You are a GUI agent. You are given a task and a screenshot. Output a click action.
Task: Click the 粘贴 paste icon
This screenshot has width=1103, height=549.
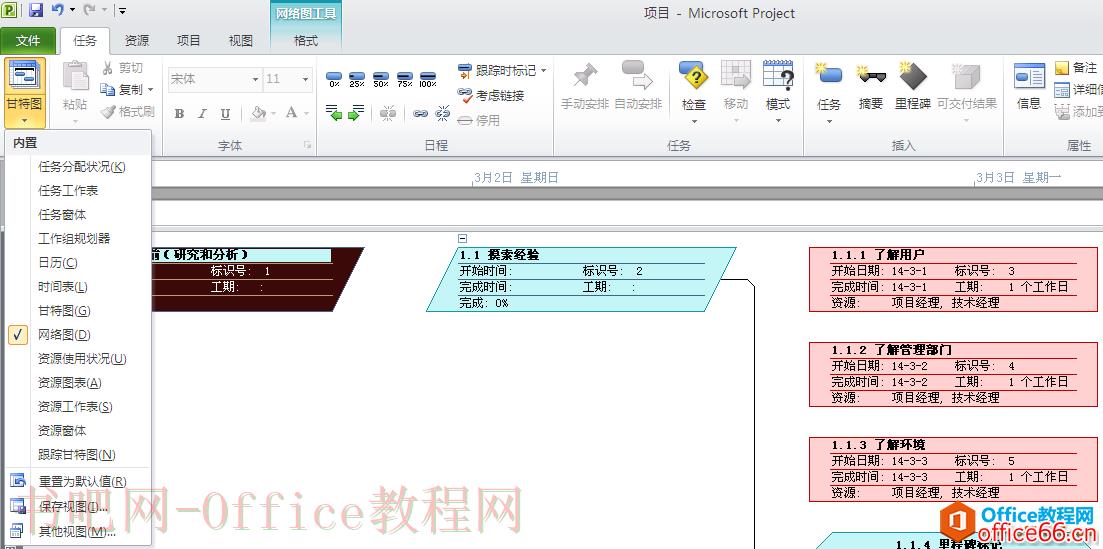coord(75,77)
